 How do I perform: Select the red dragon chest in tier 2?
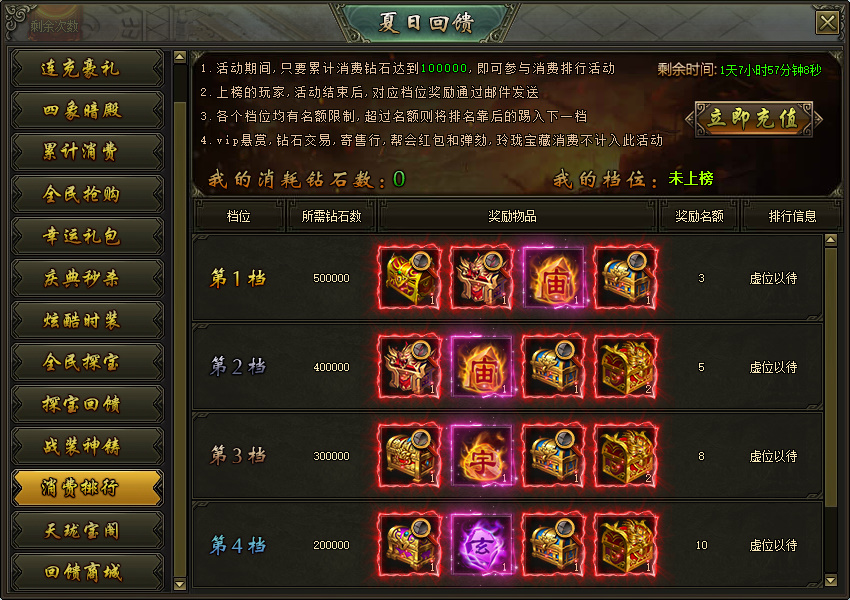pyautogui.click(x=626, y=367)
